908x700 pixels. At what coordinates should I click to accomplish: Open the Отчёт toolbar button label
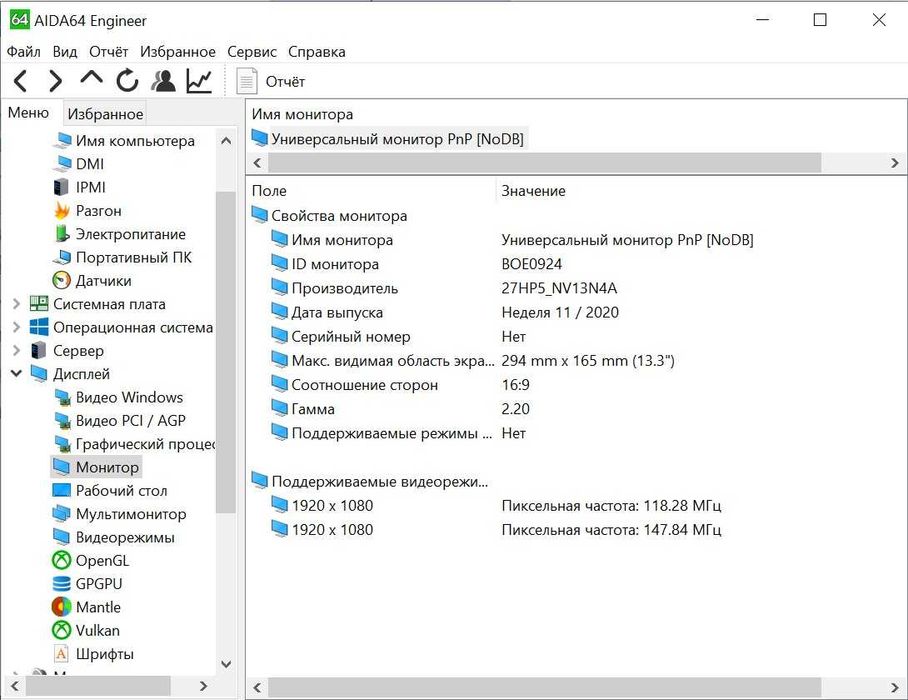[x=285, y=82]
